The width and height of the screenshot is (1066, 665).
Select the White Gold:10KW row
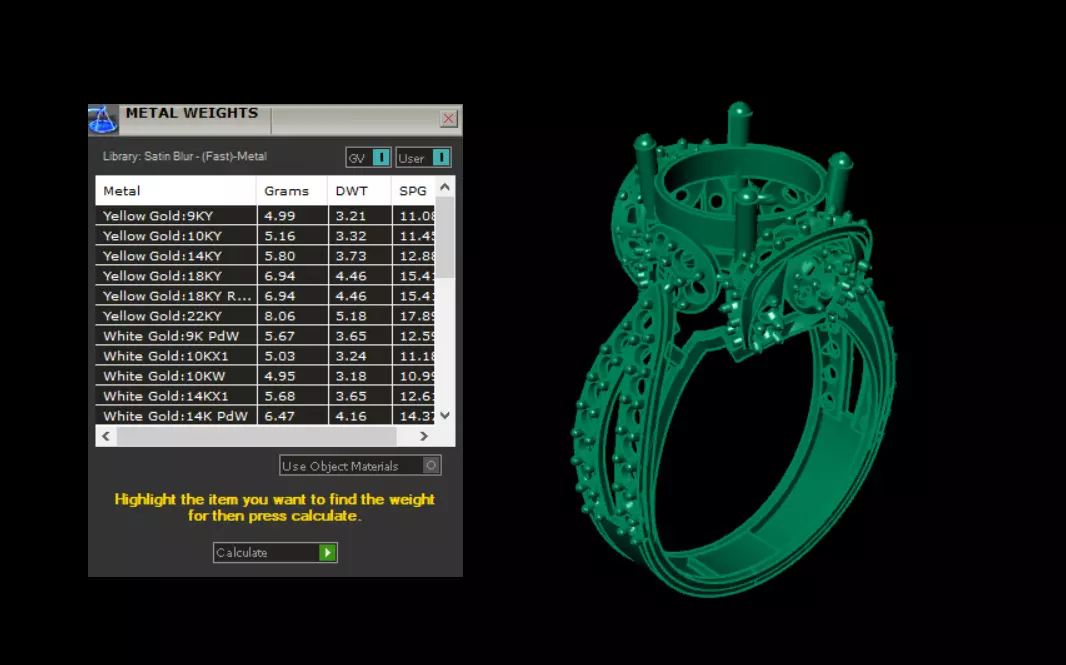coord(265,376)
